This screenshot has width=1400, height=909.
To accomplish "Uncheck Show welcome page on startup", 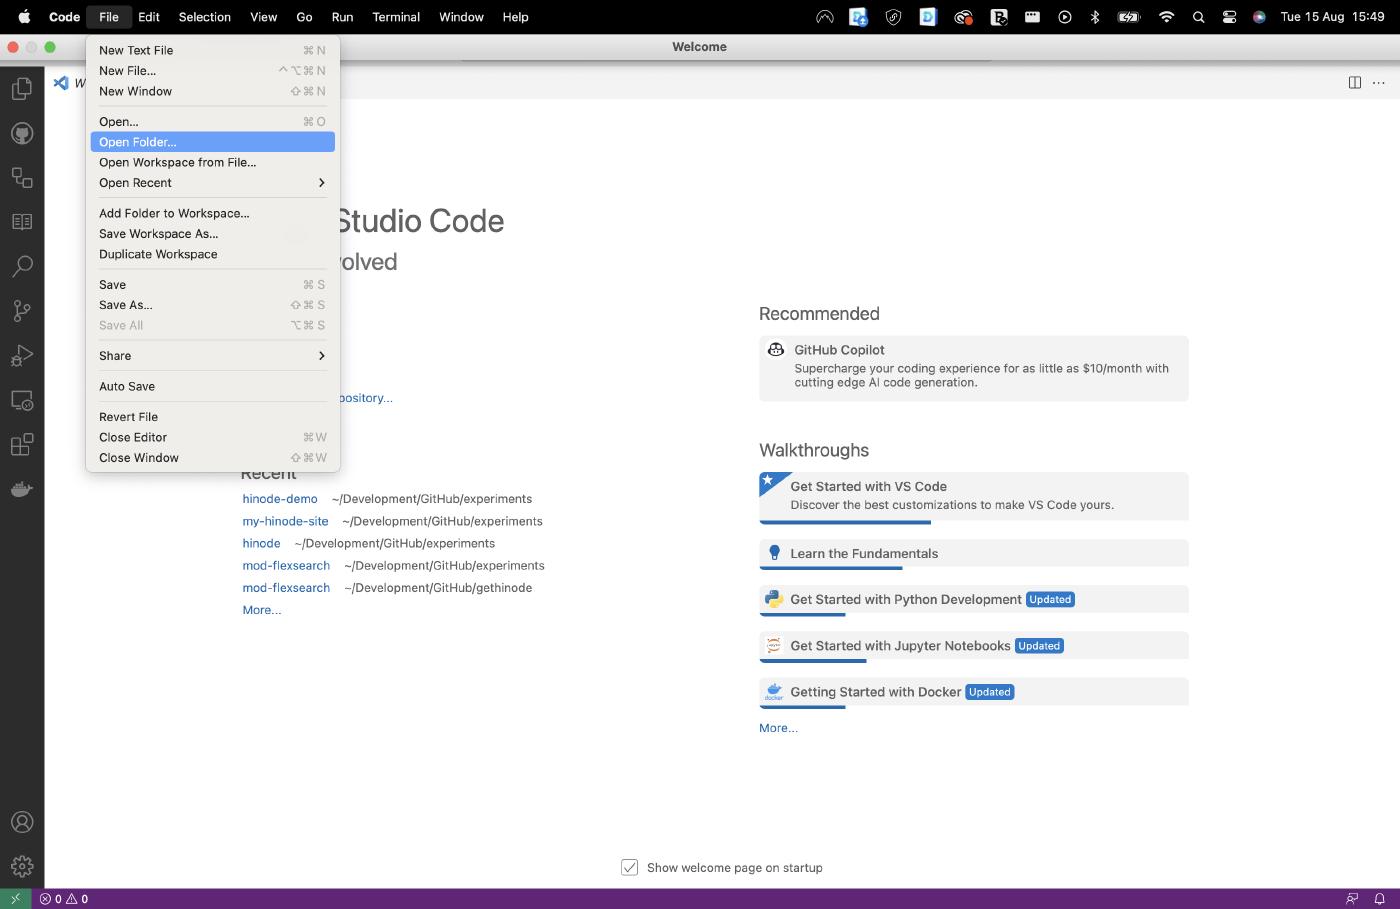I will [x=630, y=867].
